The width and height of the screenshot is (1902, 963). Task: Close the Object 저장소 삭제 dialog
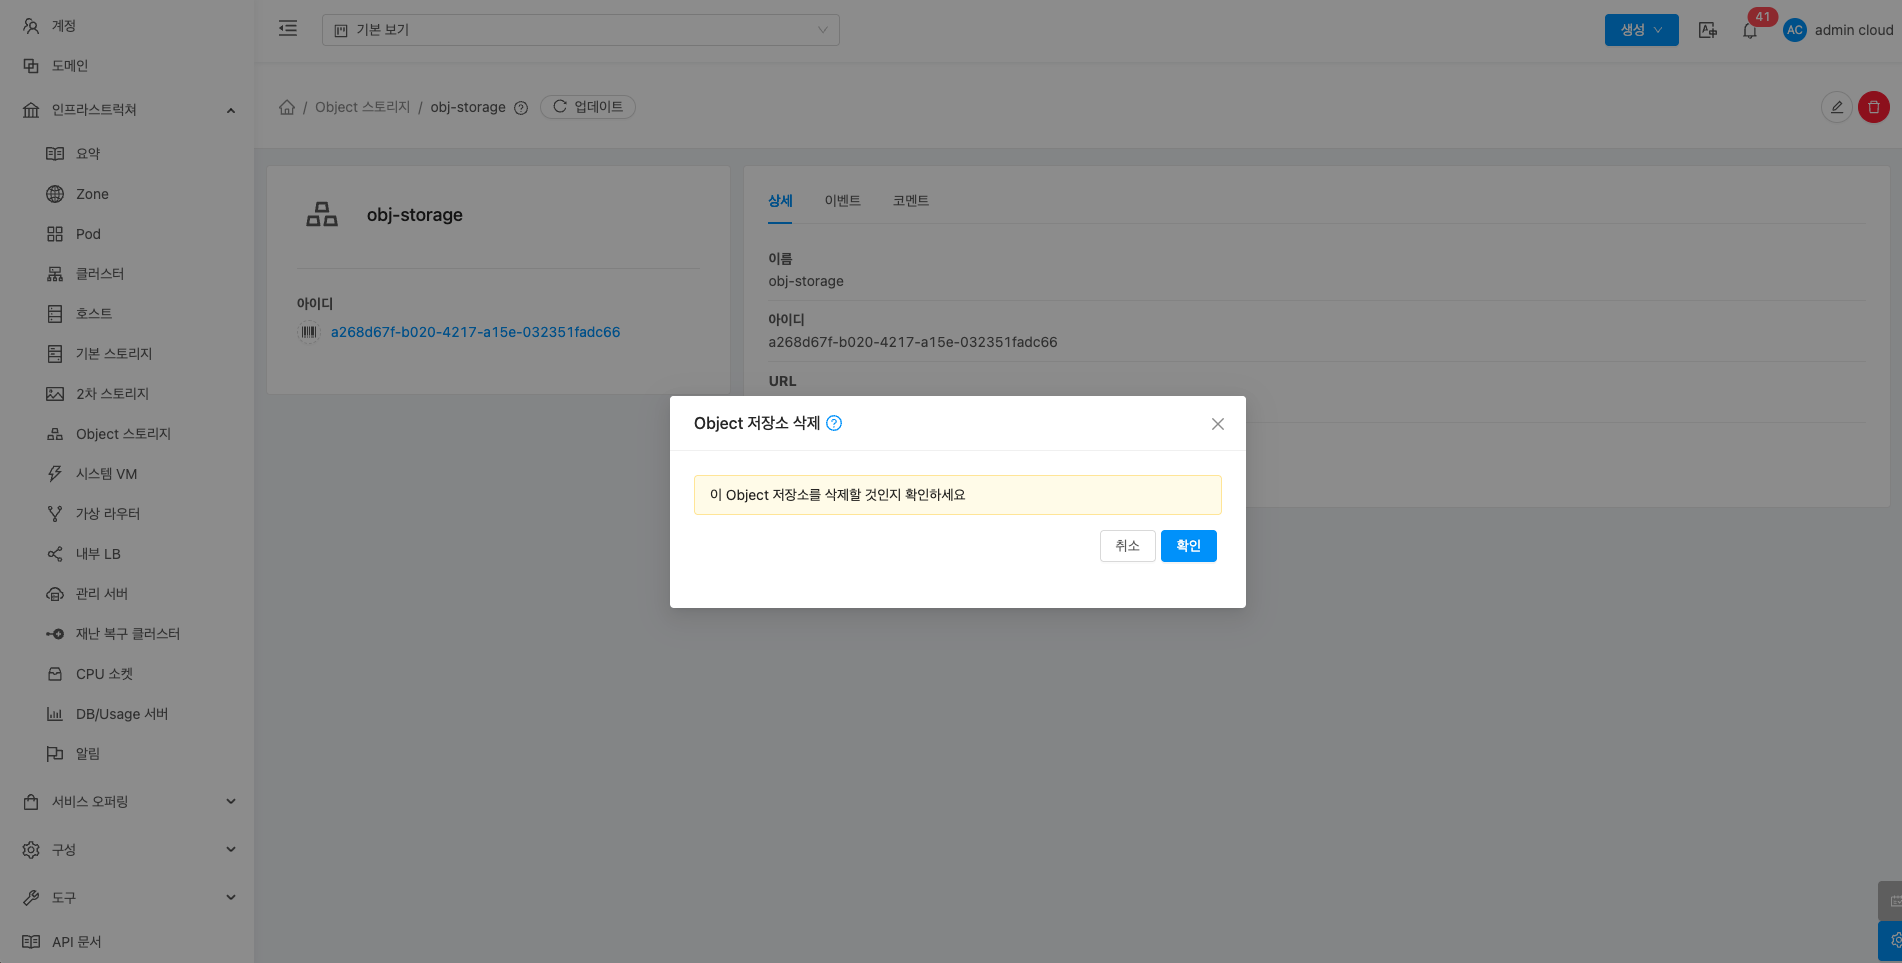pyautogui.click(x=1217, y=424)
